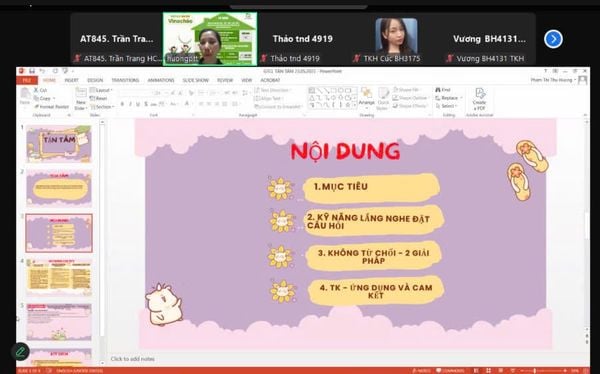
Task: Select the TẬN TÂM title slide thumbnail
Action: point(59,144)
